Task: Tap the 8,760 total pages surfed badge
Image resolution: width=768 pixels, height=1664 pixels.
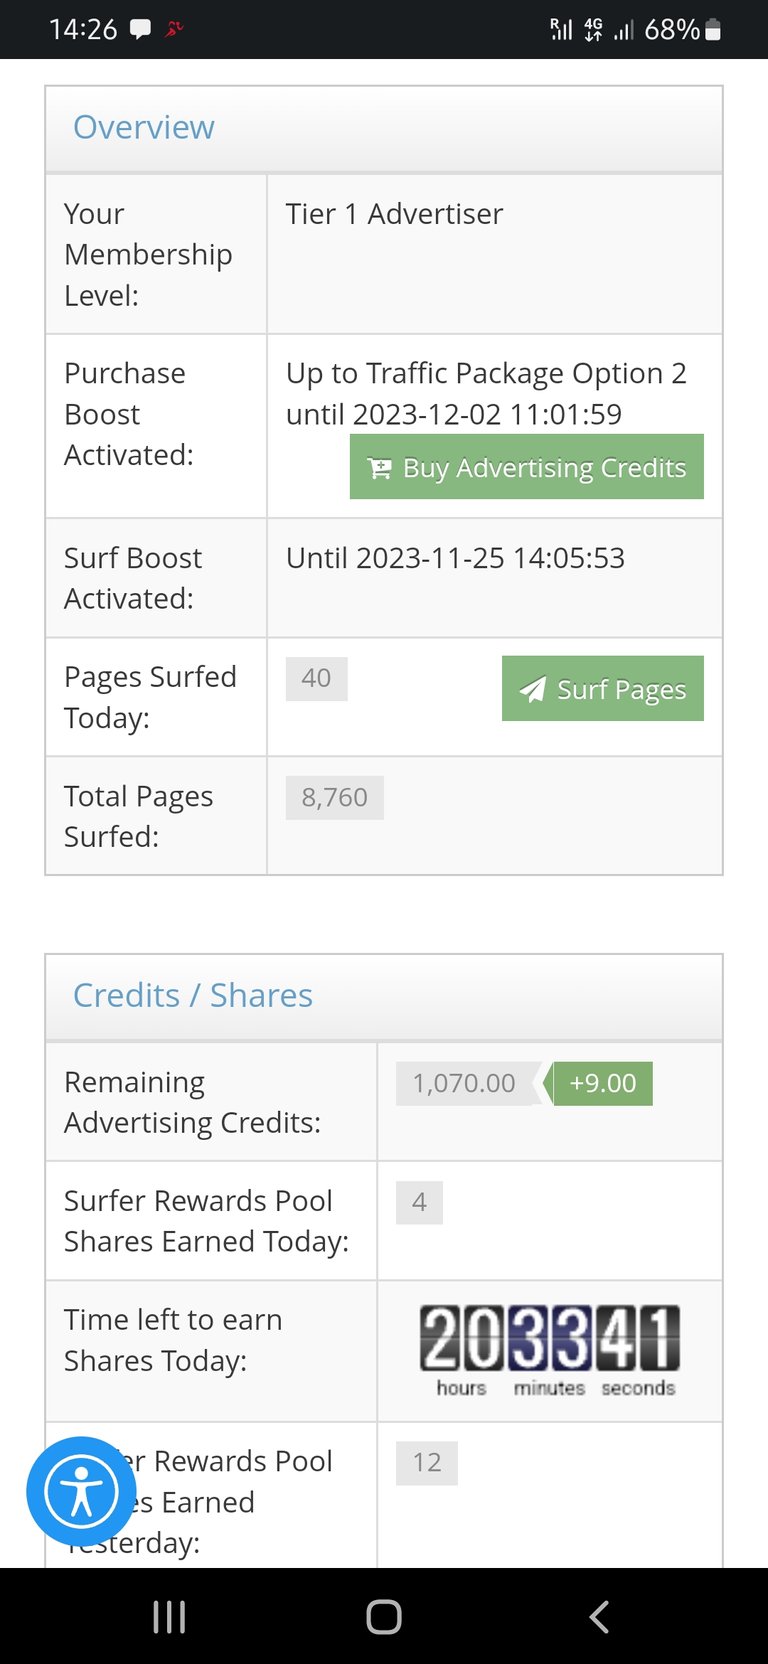Action: point(335,797)
